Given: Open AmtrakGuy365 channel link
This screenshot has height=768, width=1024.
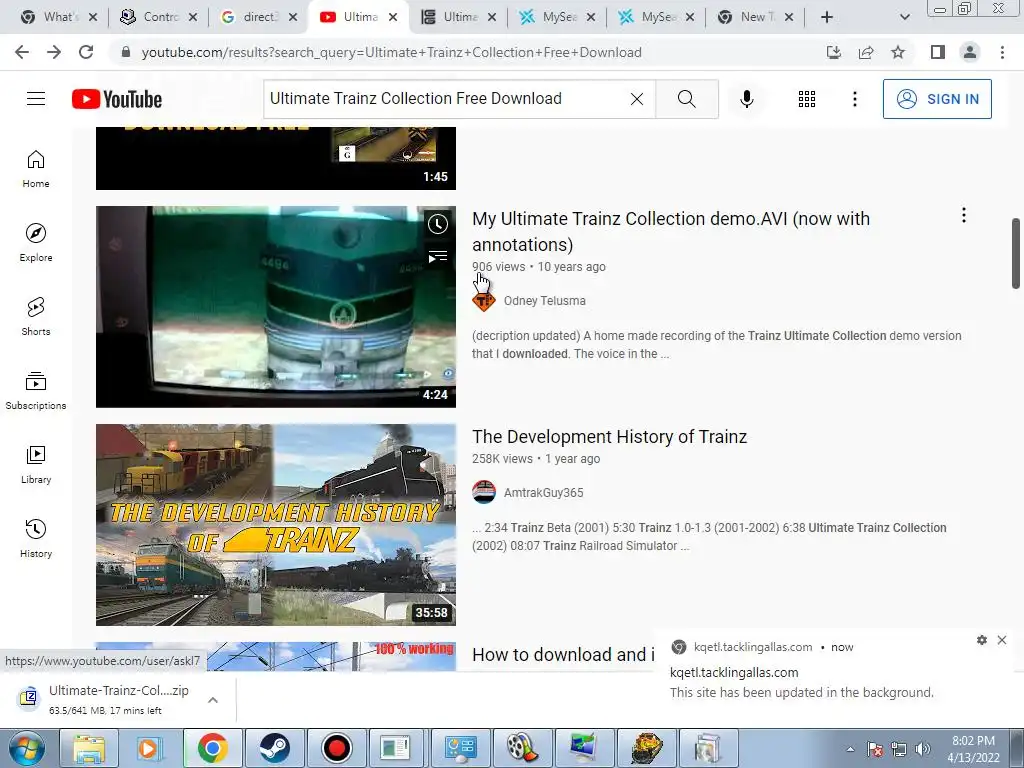Looking at the screenshot, I should (x=543, y=493).
